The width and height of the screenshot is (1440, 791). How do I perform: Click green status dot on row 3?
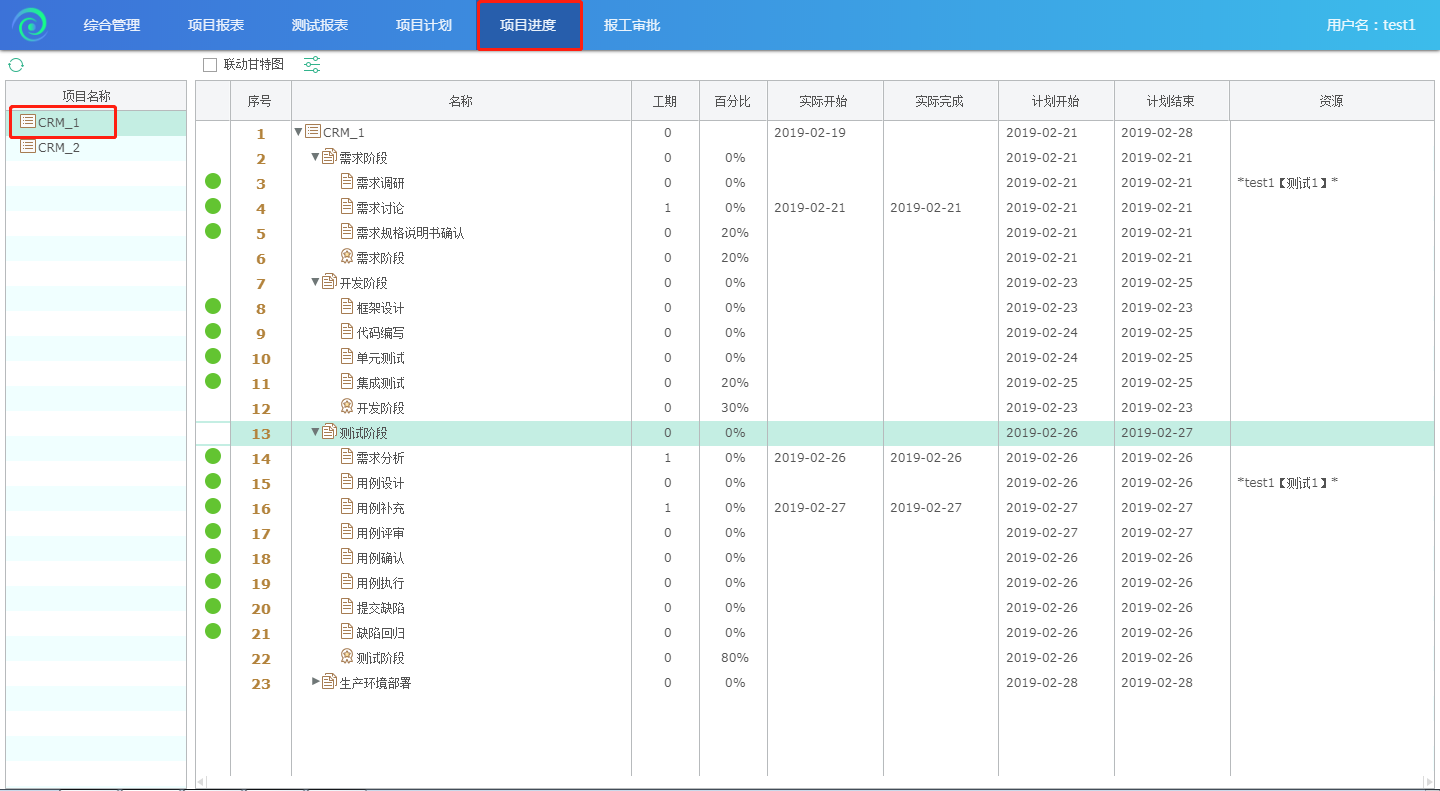[213, 182]
